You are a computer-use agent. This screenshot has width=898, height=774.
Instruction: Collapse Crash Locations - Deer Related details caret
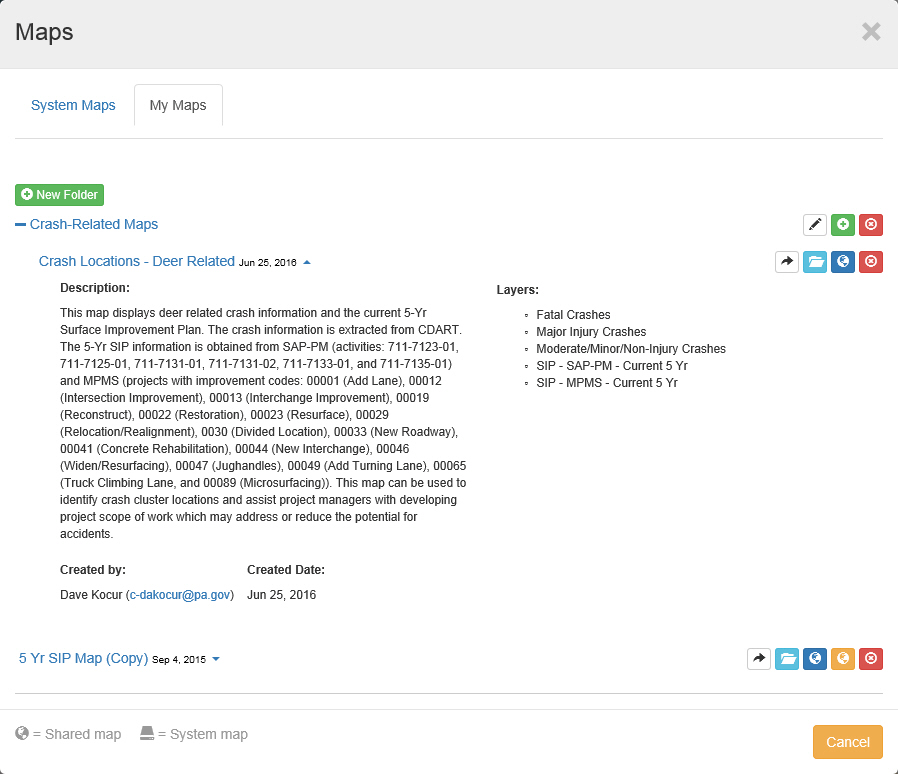307,263
